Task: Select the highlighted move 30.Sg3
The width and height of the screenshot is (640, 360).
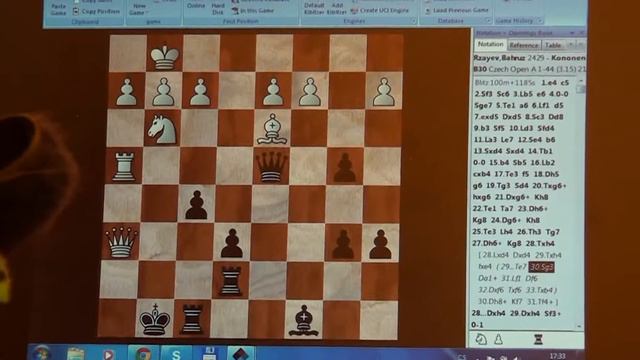Action: [541, 267]
